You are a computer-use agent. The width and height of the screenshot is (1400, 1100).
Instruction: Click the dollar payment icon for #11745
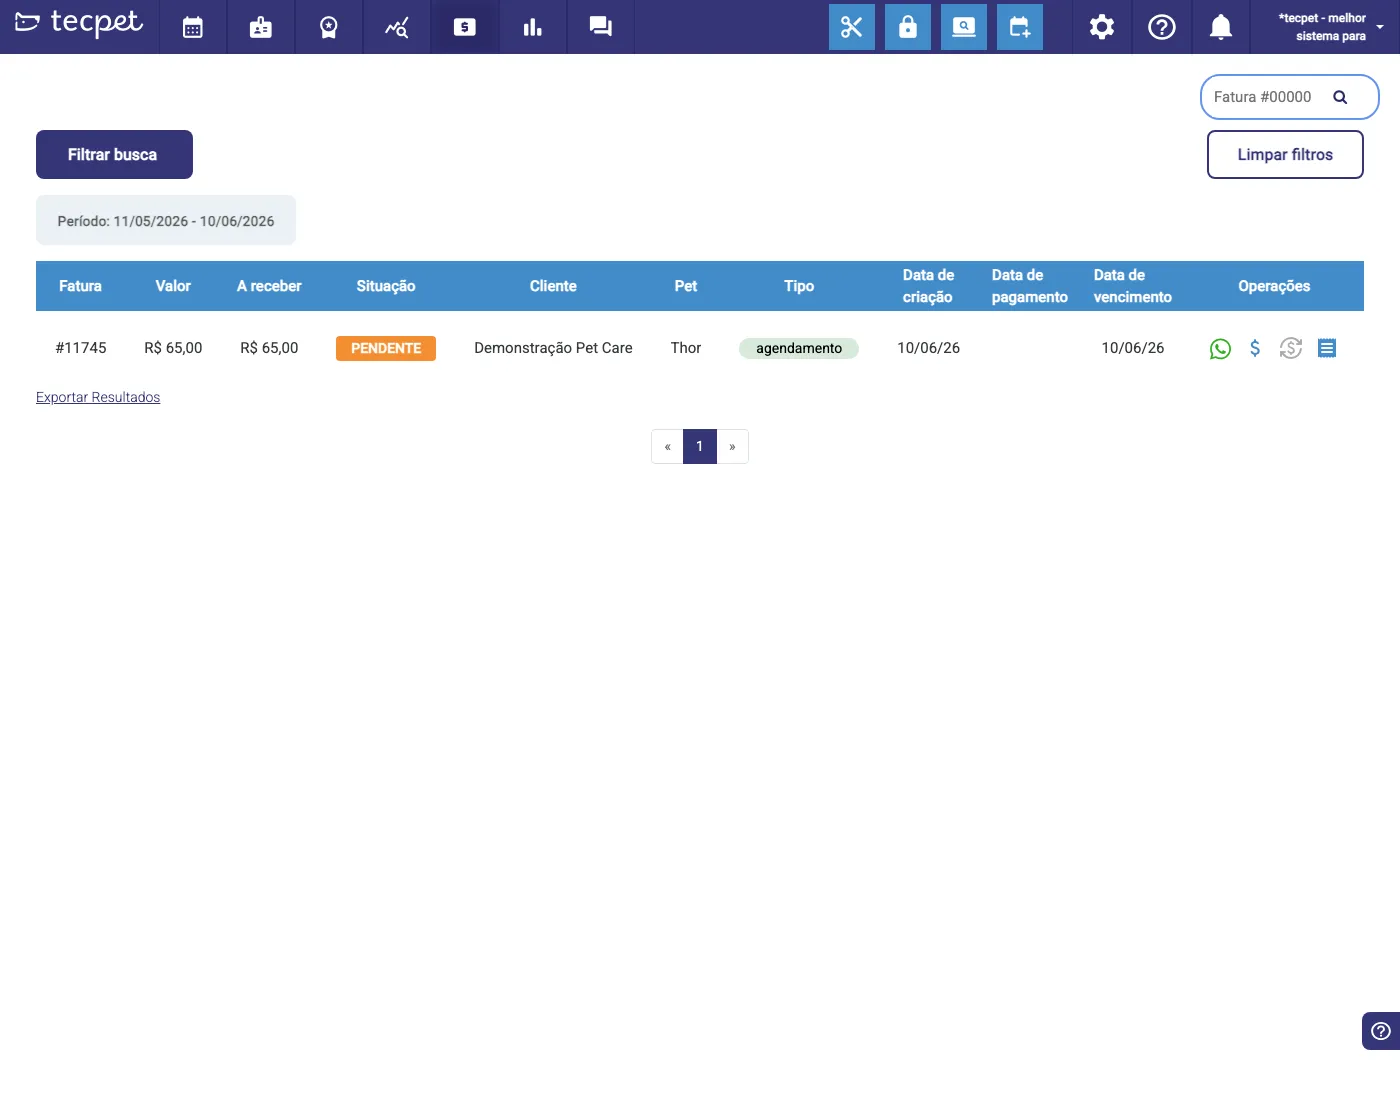coord(1255,348)
